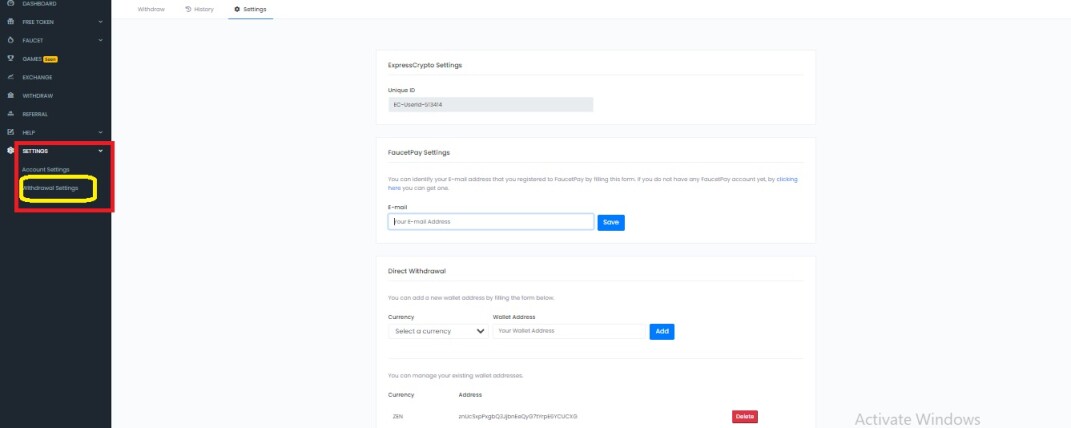Image resolution: width=1071 pixels, height=428 pixels.
Task: Collapse the Settings chevron
Action: pyautogui.click(x=100, y=150)
